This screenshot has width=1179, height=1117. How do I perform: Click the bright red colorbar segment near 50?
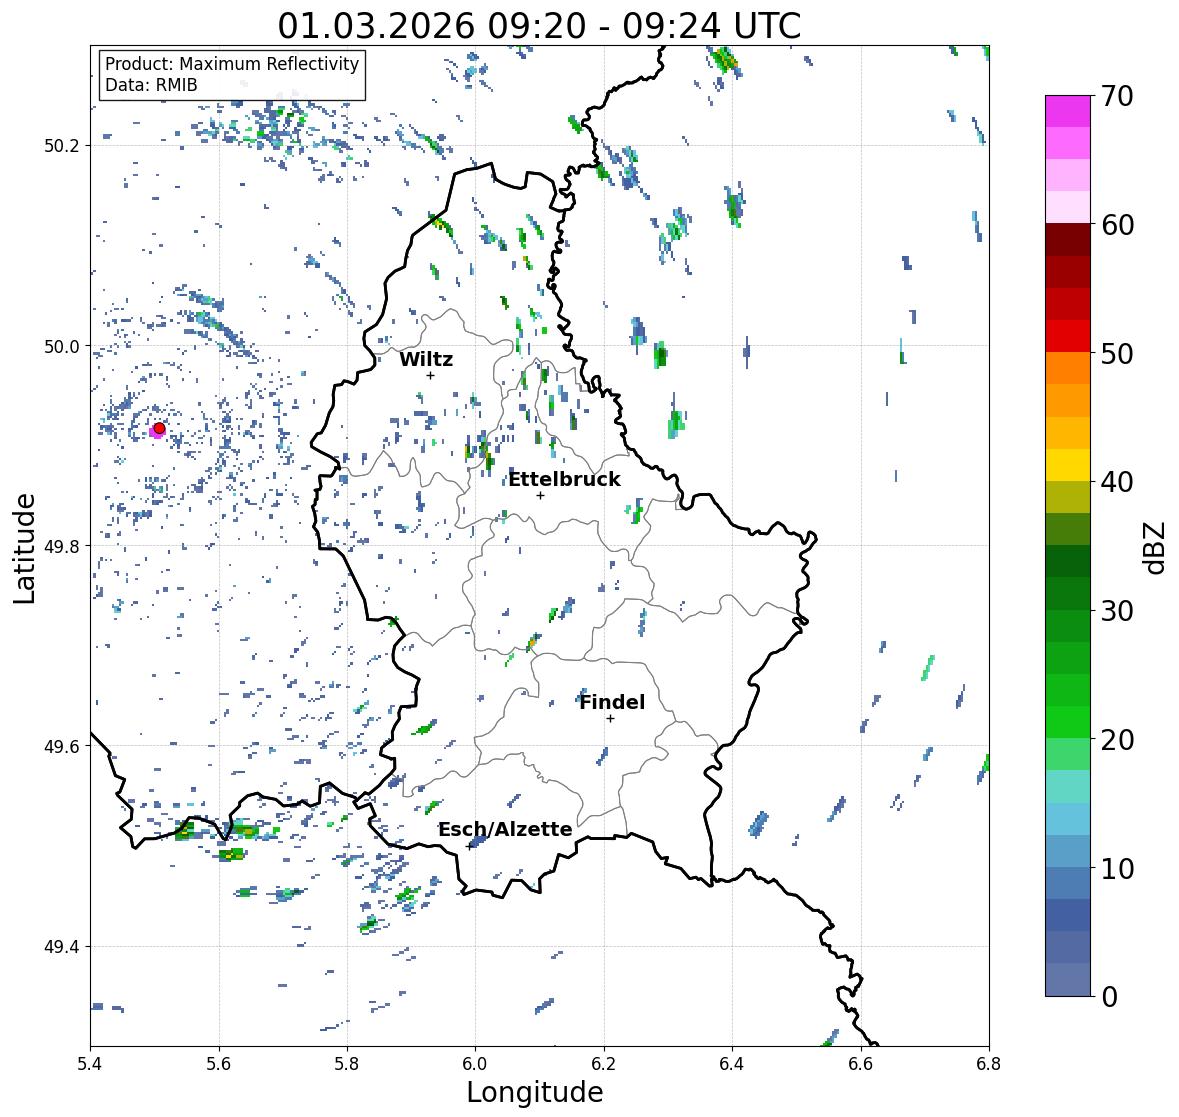click(x=1068, y=336)
